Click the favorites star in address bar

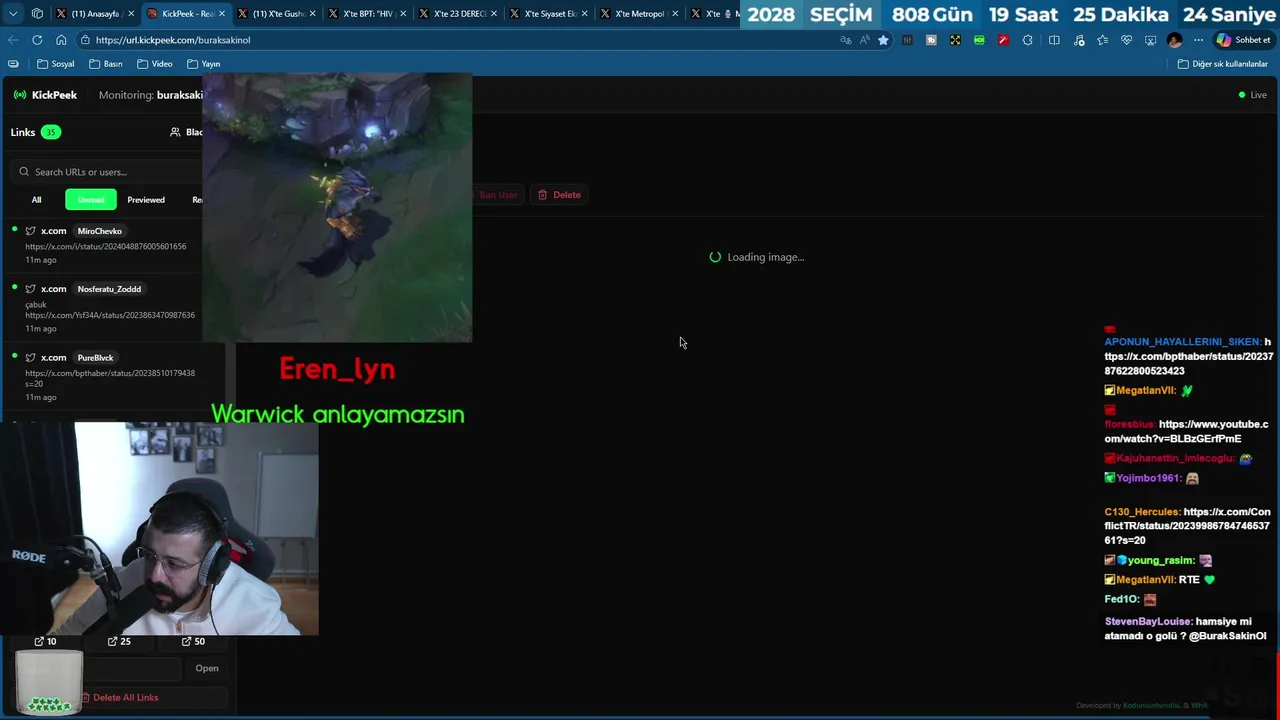click(x=883, y=40)
